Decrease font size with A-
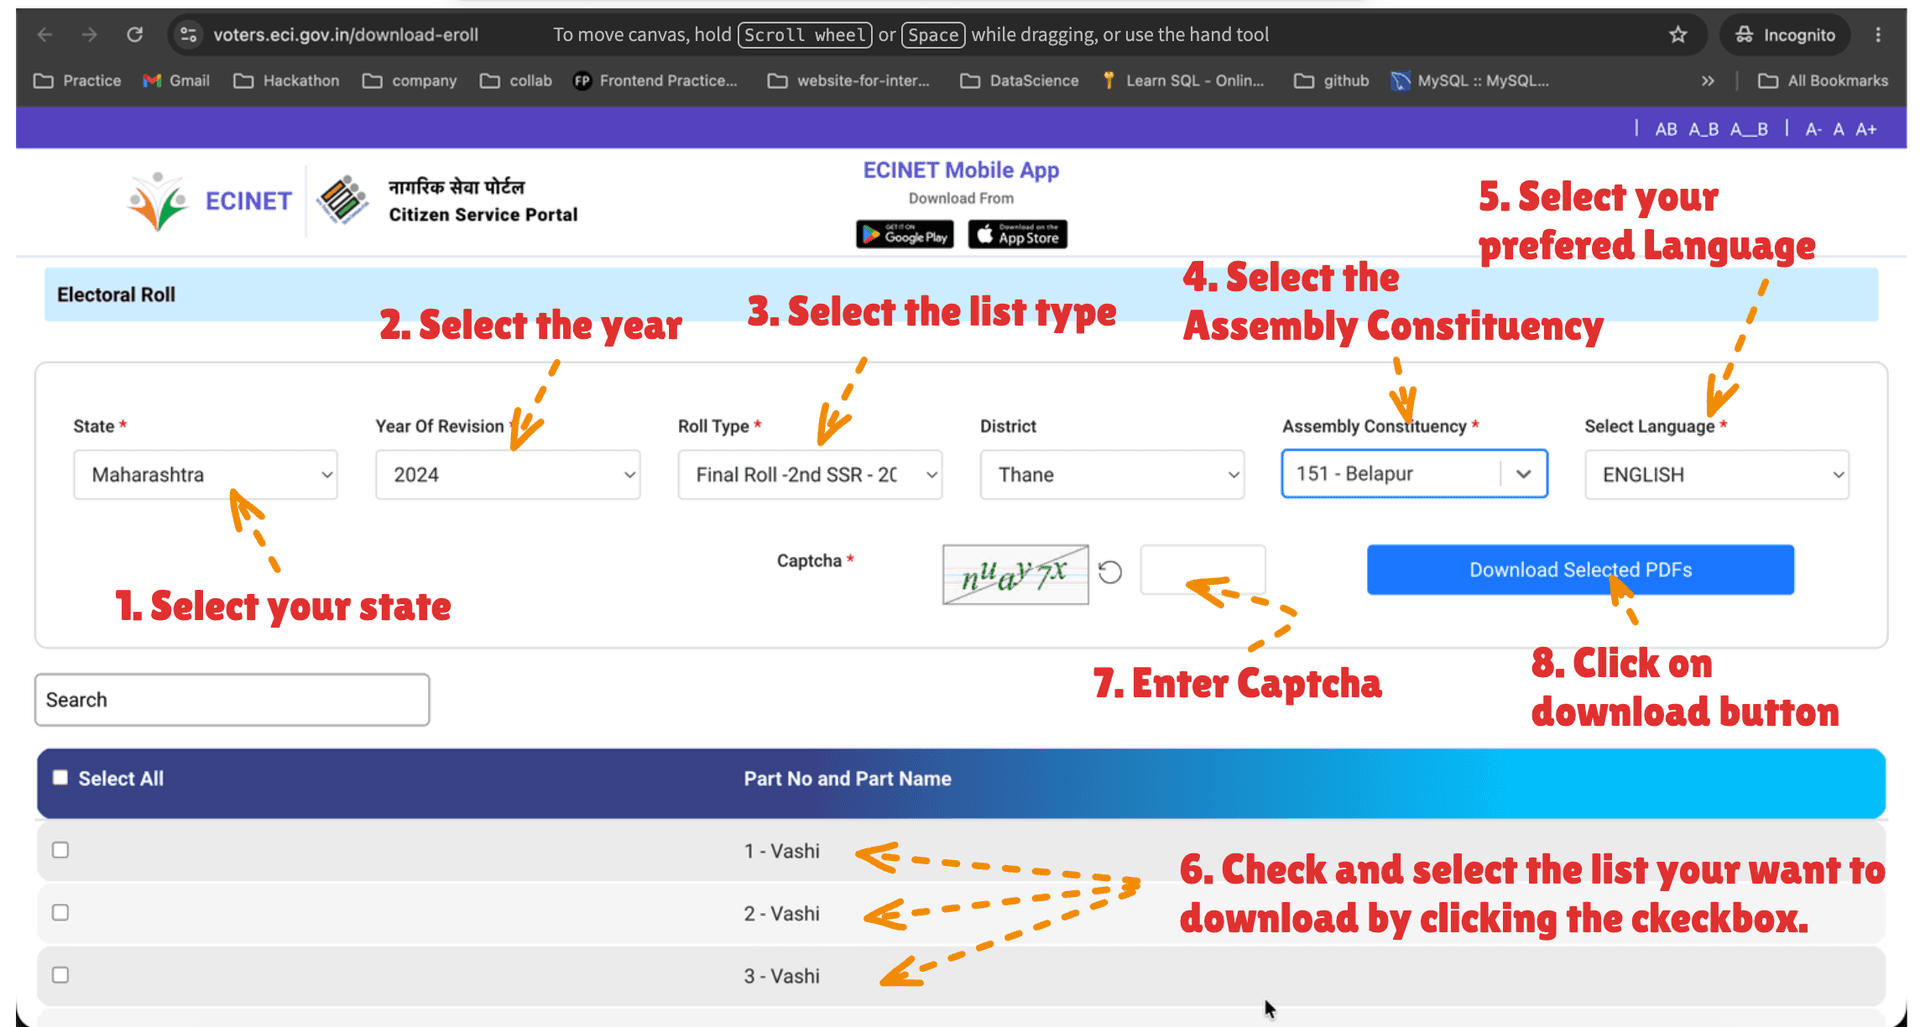The image size is (1920, 1027). tap(1813, 129)
